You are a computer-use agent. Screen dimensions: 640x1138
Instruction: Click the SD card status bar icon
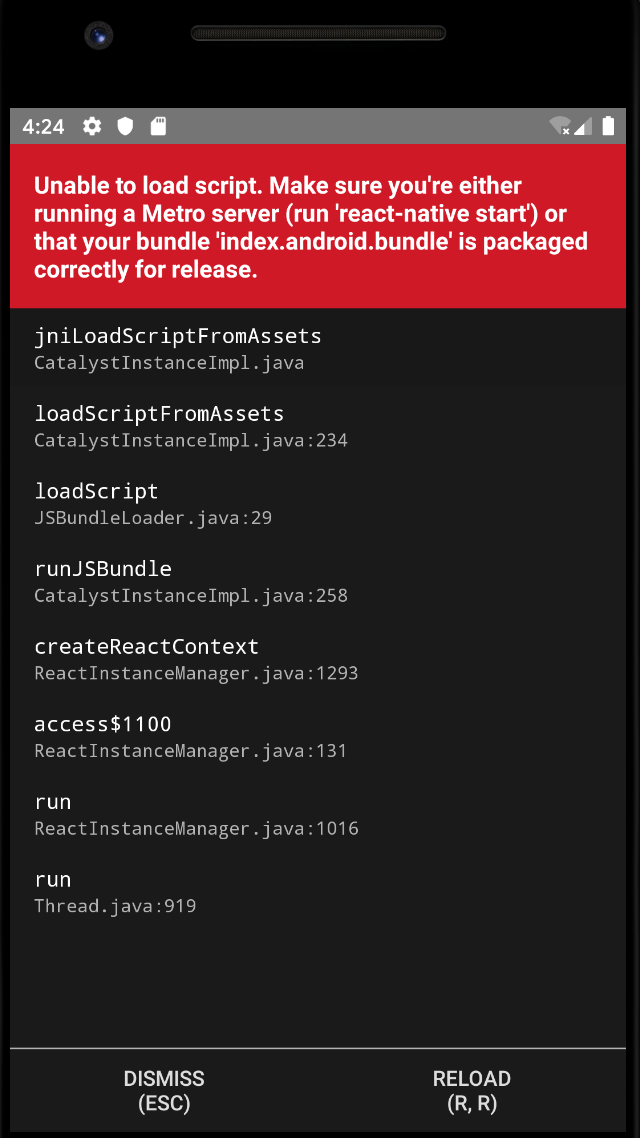click(158, 126)
